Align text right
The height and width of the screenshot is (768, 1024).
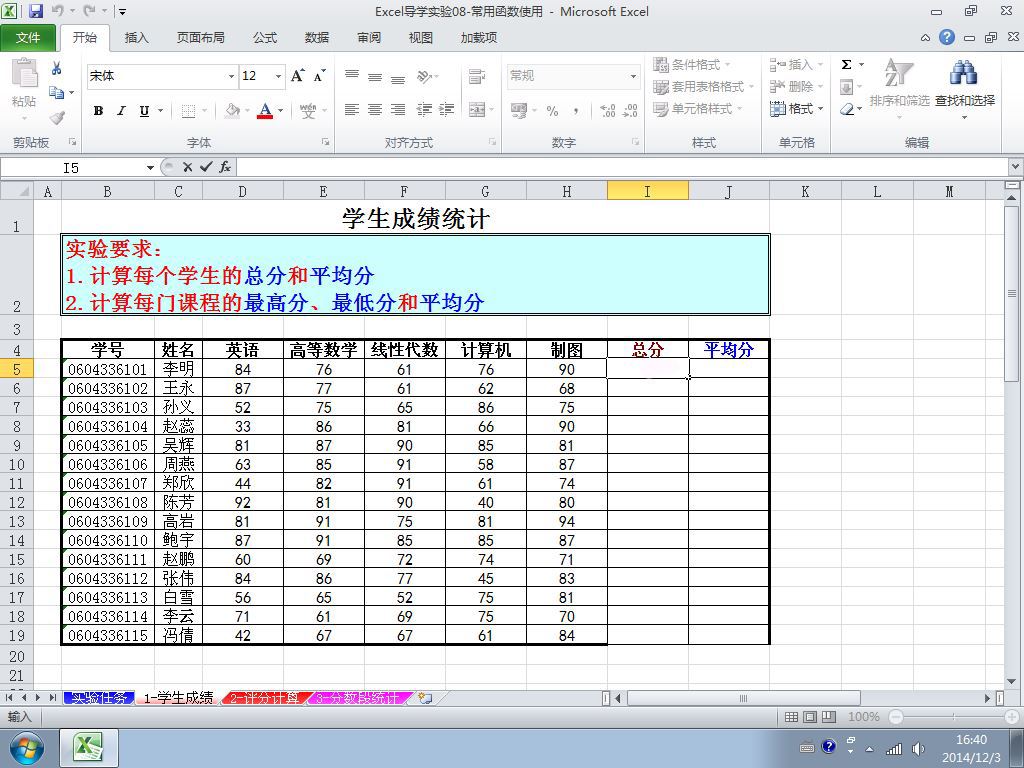click(x=398, y=109)
